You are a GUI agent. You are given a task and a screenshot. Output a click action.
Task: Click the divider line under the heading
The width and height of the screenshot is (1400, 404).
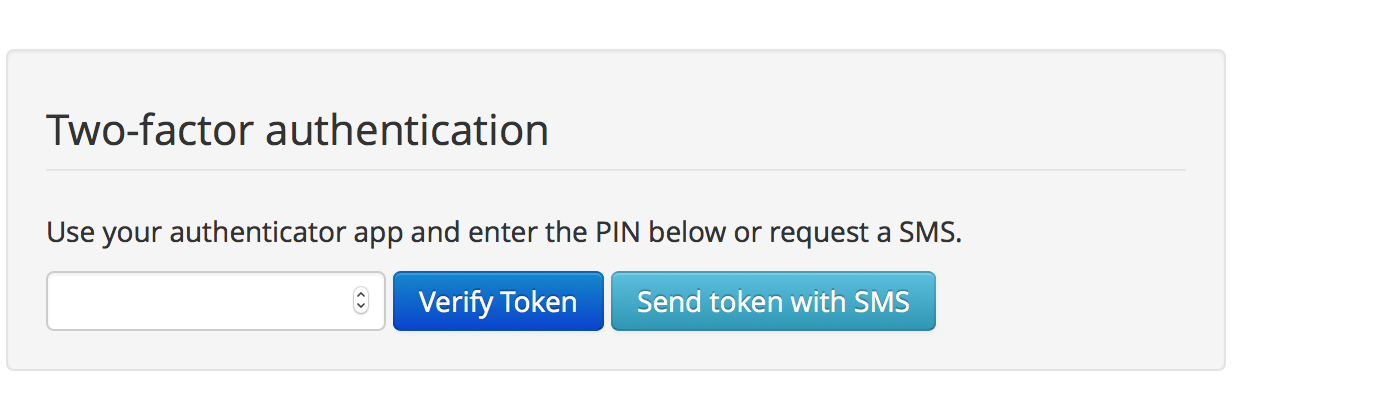pos(615,170)
